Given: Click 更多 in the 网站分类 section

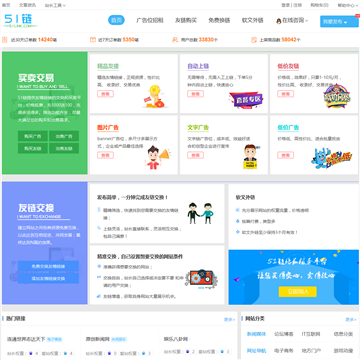Looking at the screenshot, I should pyautogui.click(x=351, y=319).
